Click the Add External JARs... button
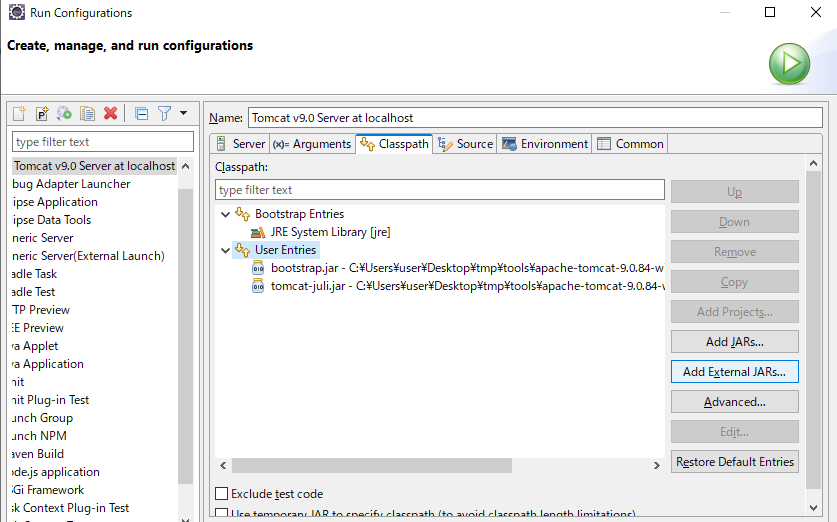Image resolution: width=837 pixels, height=522 pixels. point(735,371)
